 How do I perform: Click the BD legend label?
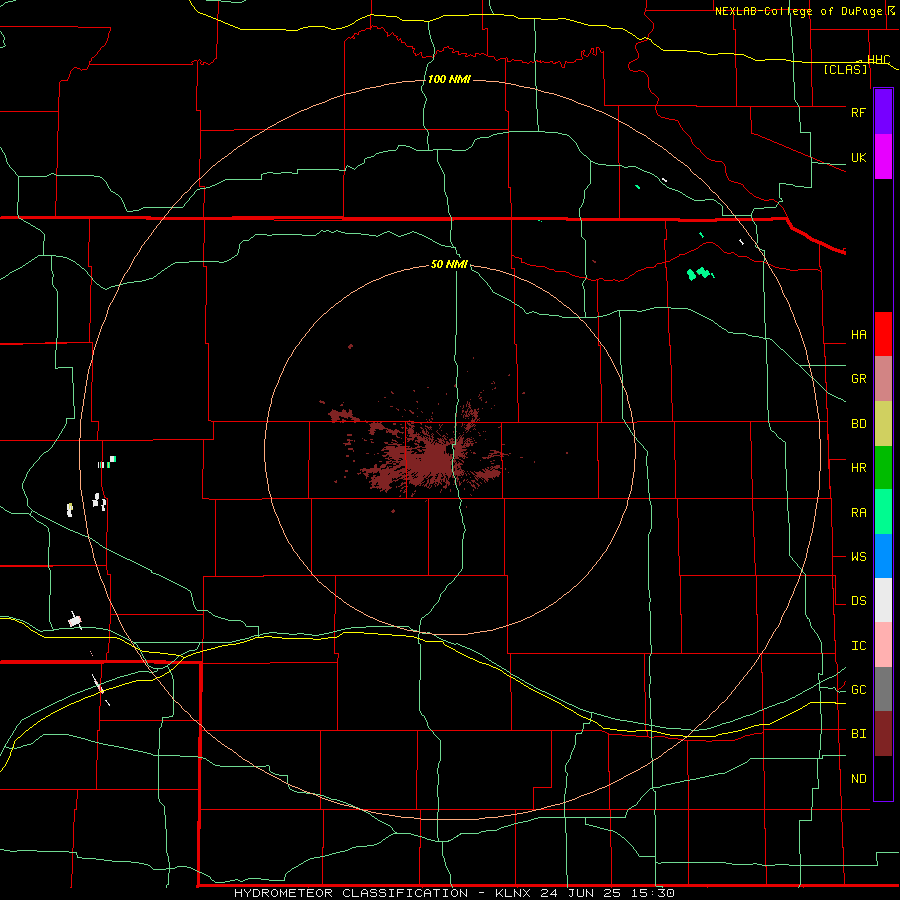[x=858, y=424]
